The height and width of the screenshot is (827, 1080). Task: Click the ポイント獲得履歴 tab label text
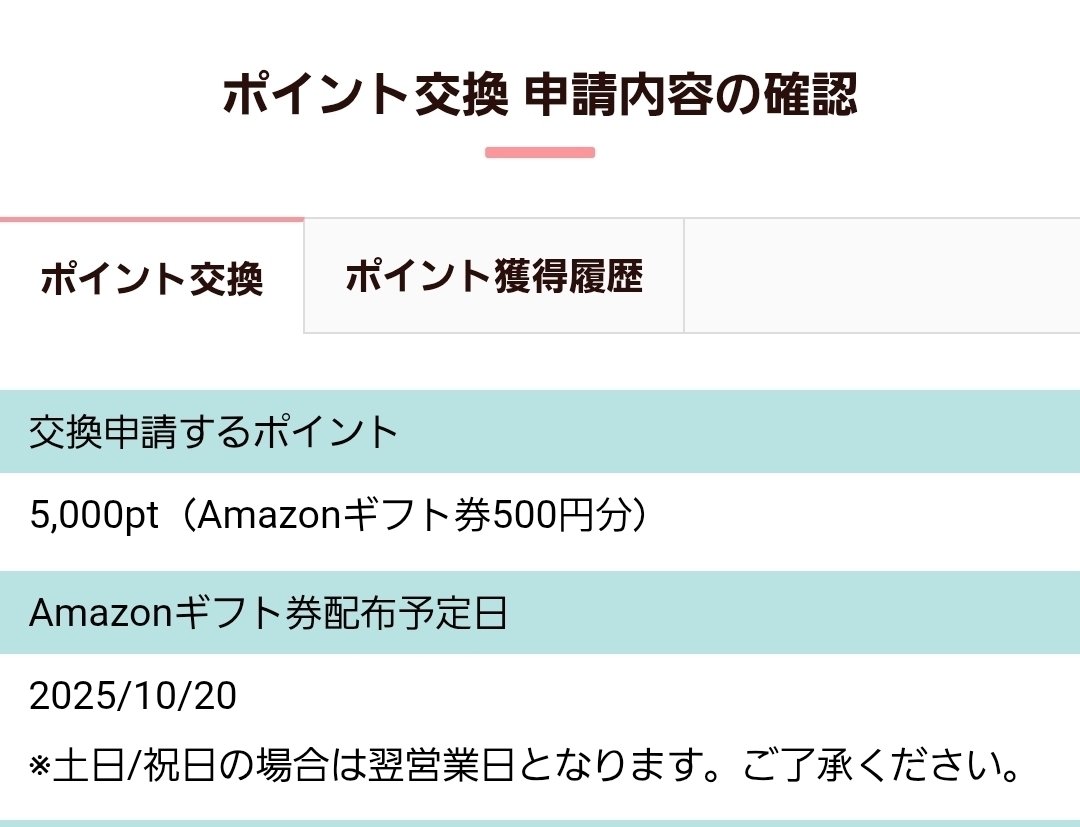[494, 277]
